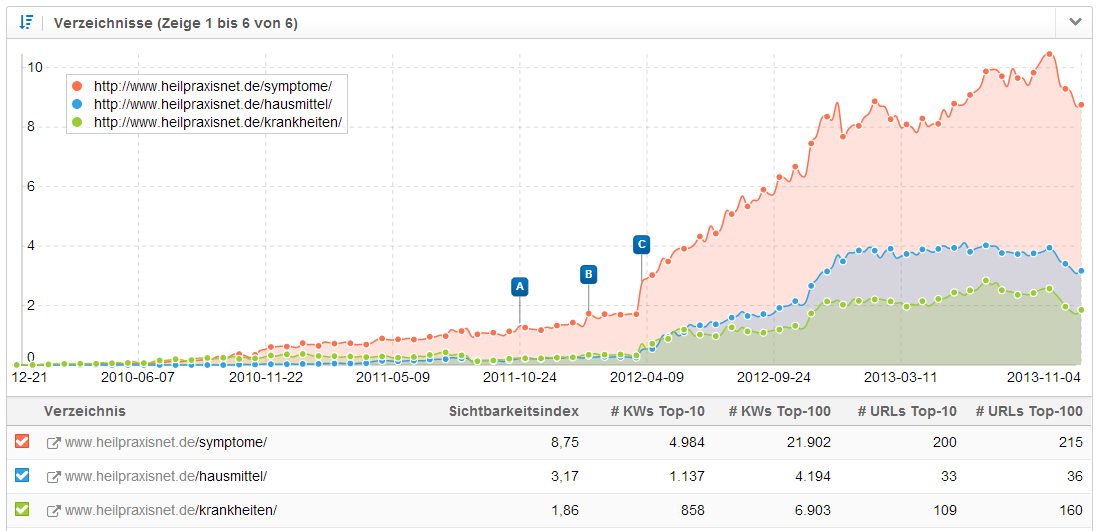Click event pin A on the chart

[x=519, y=287]
